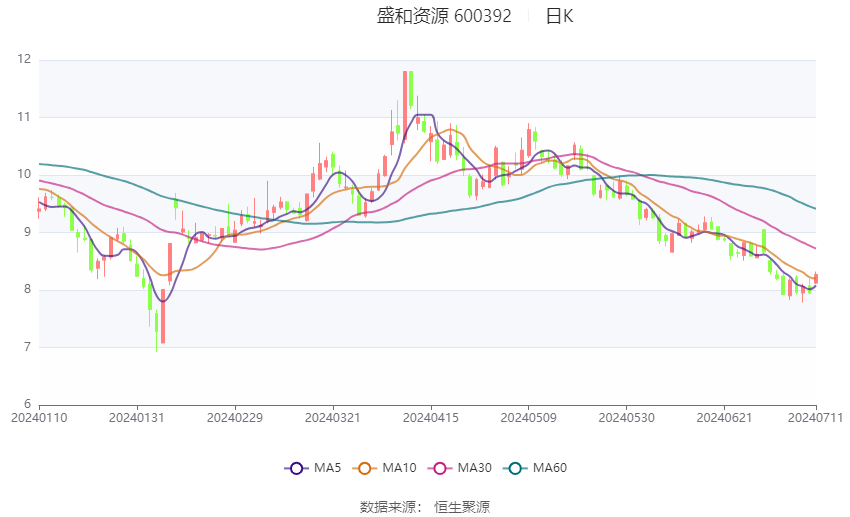This screenshot has width=850, height=517.
Task: Click the x-axis date label 20240321
Action: 332,418
